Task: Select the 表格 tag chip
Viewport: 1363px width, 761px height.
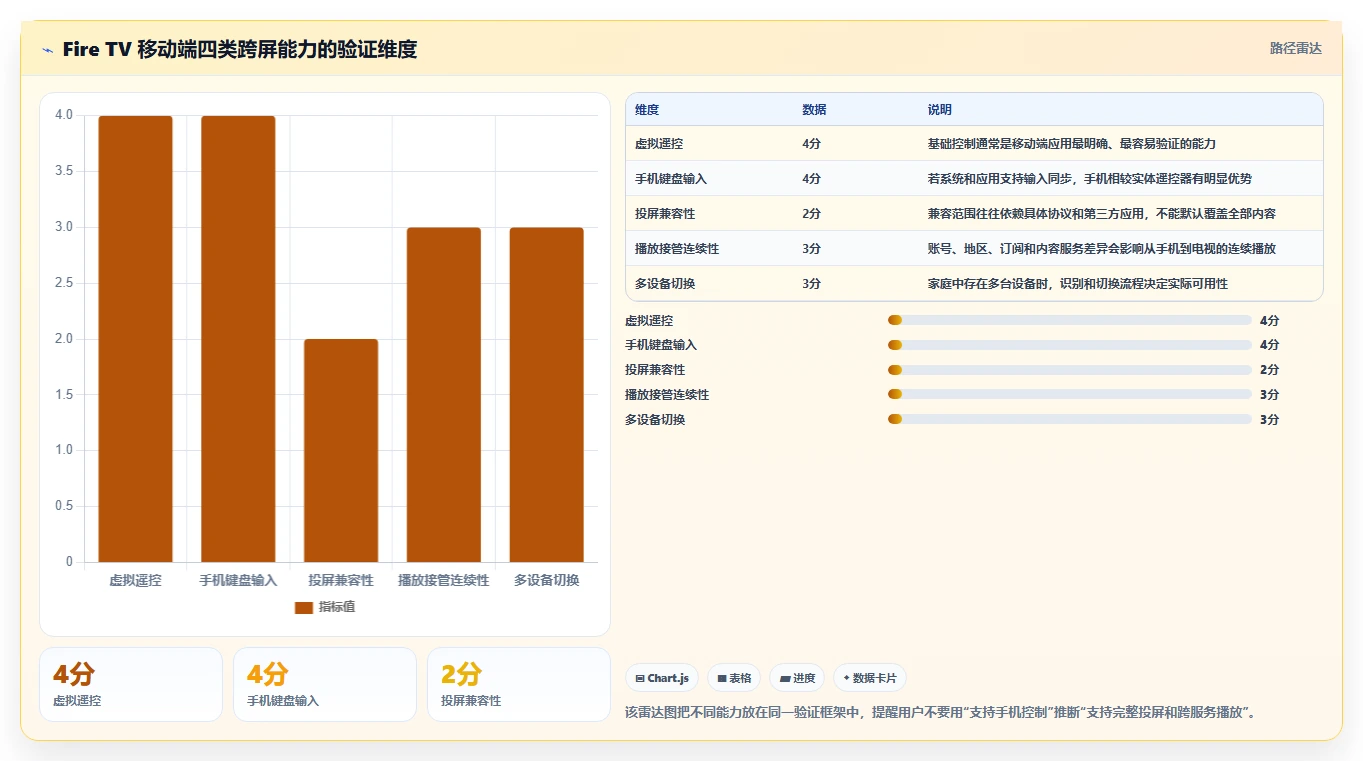Action: [x=734, y=678]
